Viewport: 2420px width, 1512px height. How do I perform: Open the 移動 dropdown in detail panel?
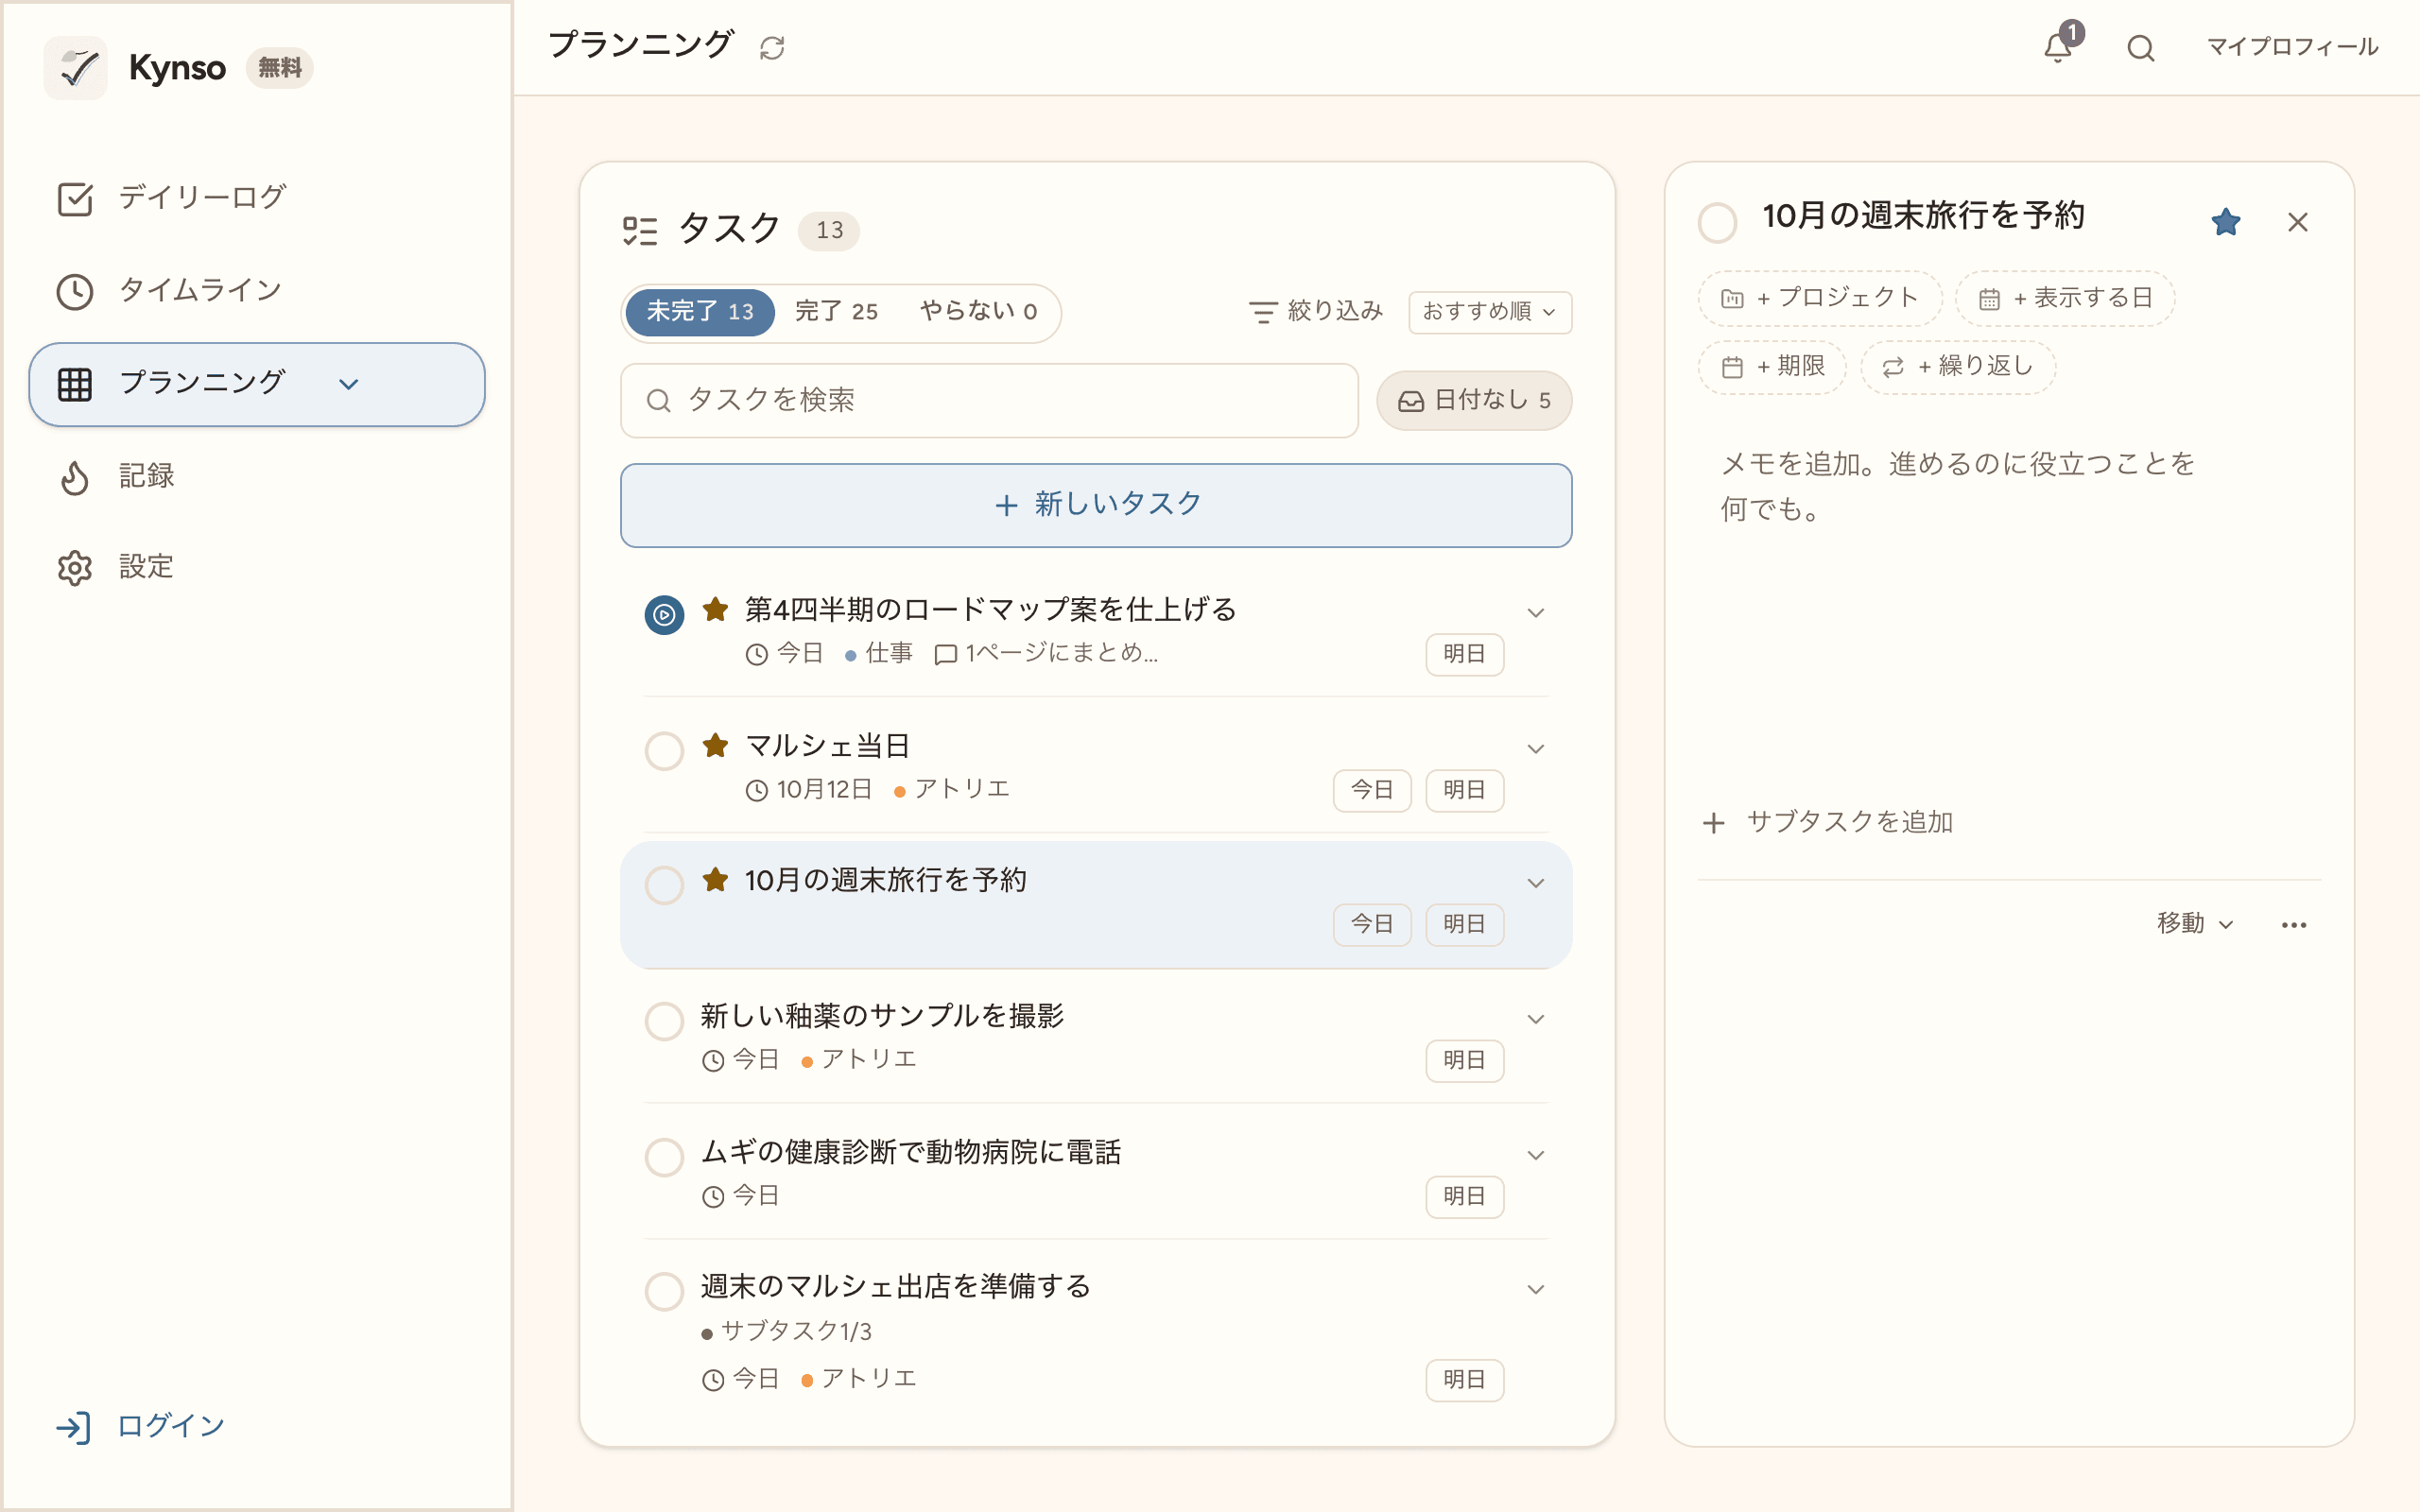tap(2195, 924)
